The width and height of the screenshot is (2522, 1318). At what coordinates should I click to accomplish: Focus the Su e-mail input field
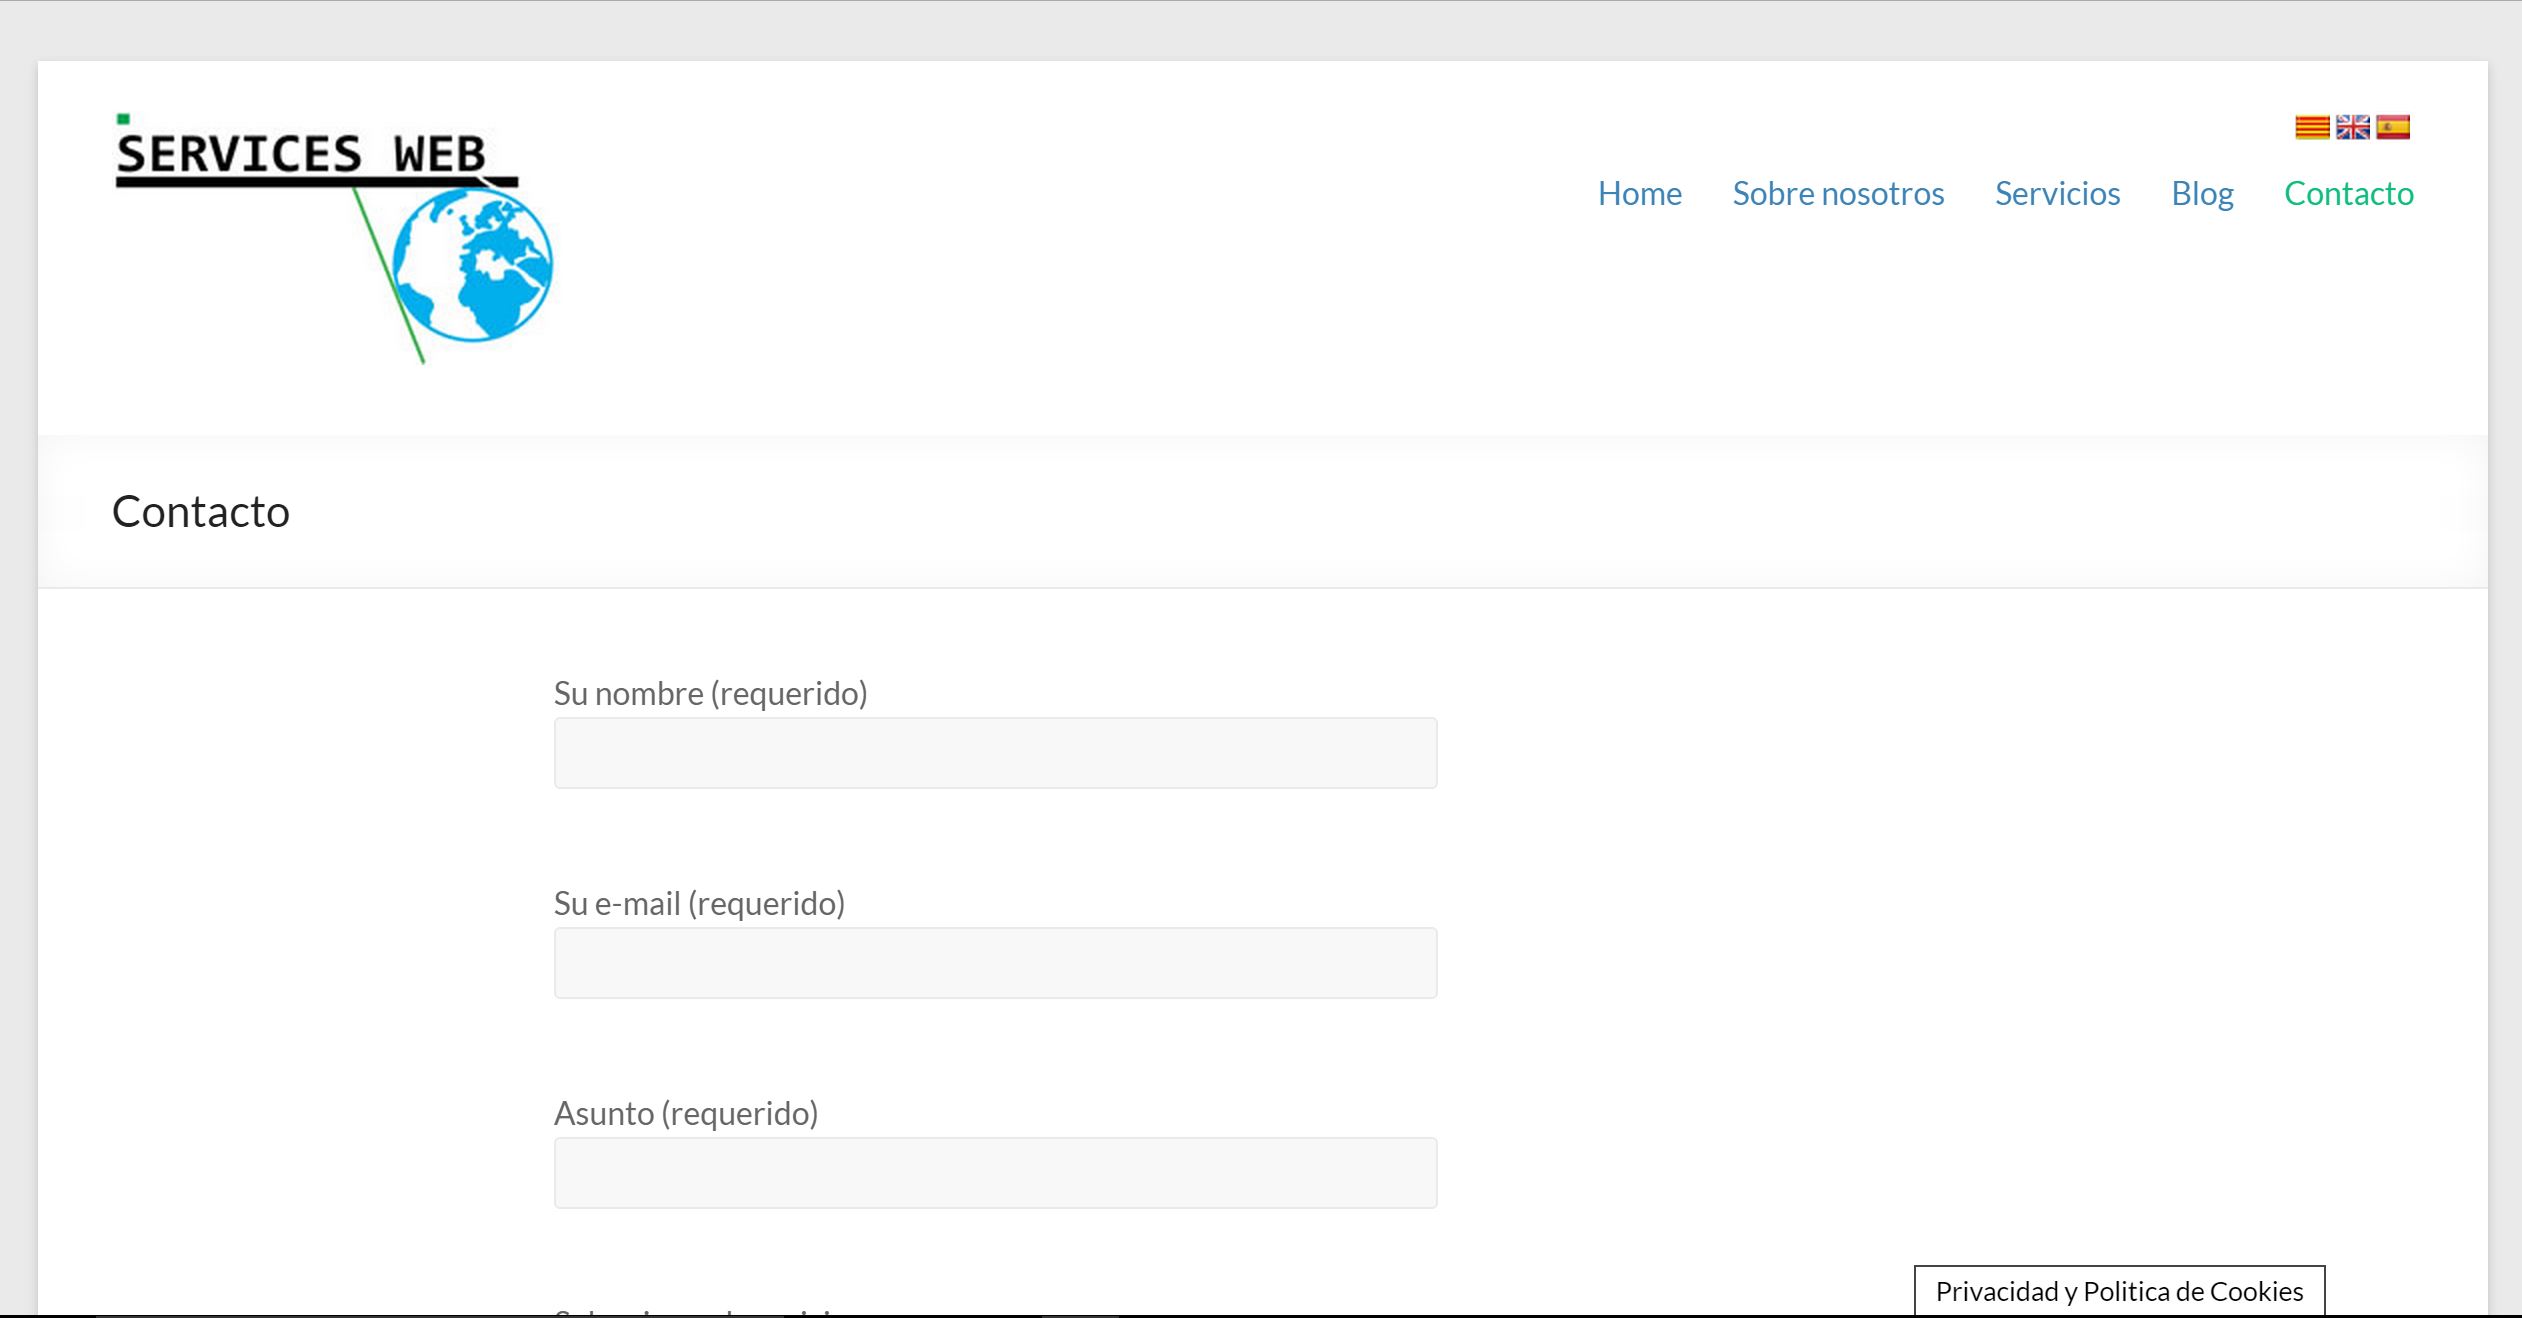995,963
